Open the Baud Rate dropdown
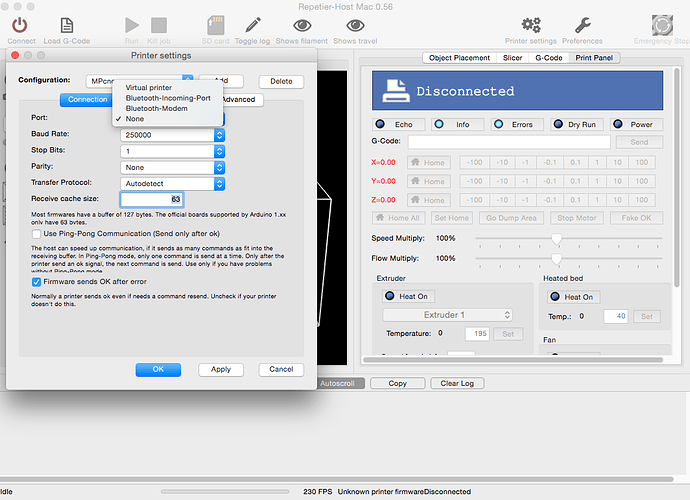Image resolution: width=690 pixels, height=500 pixels. pos(172,135)
